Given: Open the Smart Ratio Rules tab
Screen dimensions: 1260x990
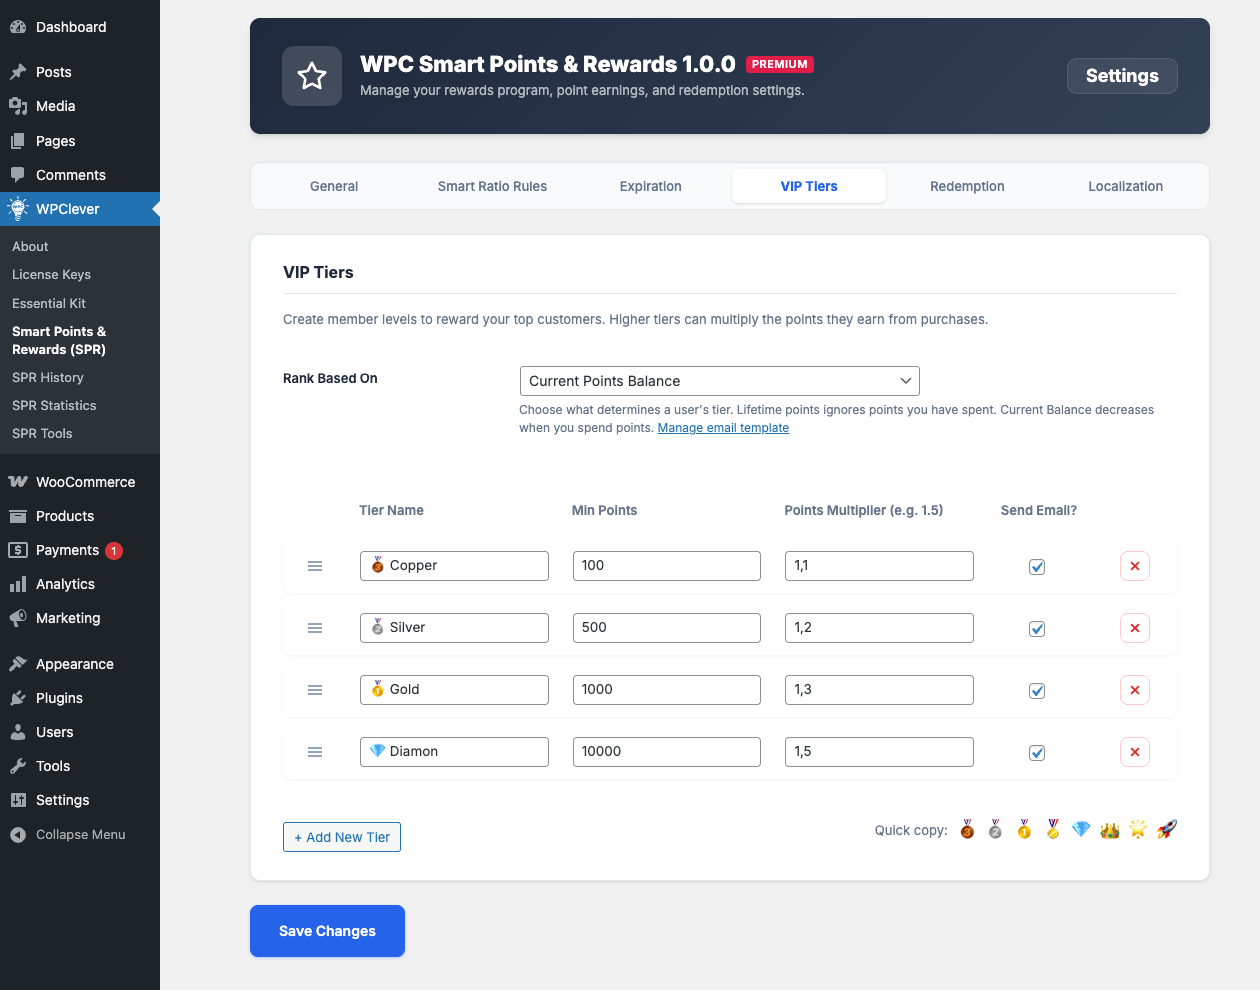Looking at the screenshot, I should pyautogui.click(x=492, y=186).
